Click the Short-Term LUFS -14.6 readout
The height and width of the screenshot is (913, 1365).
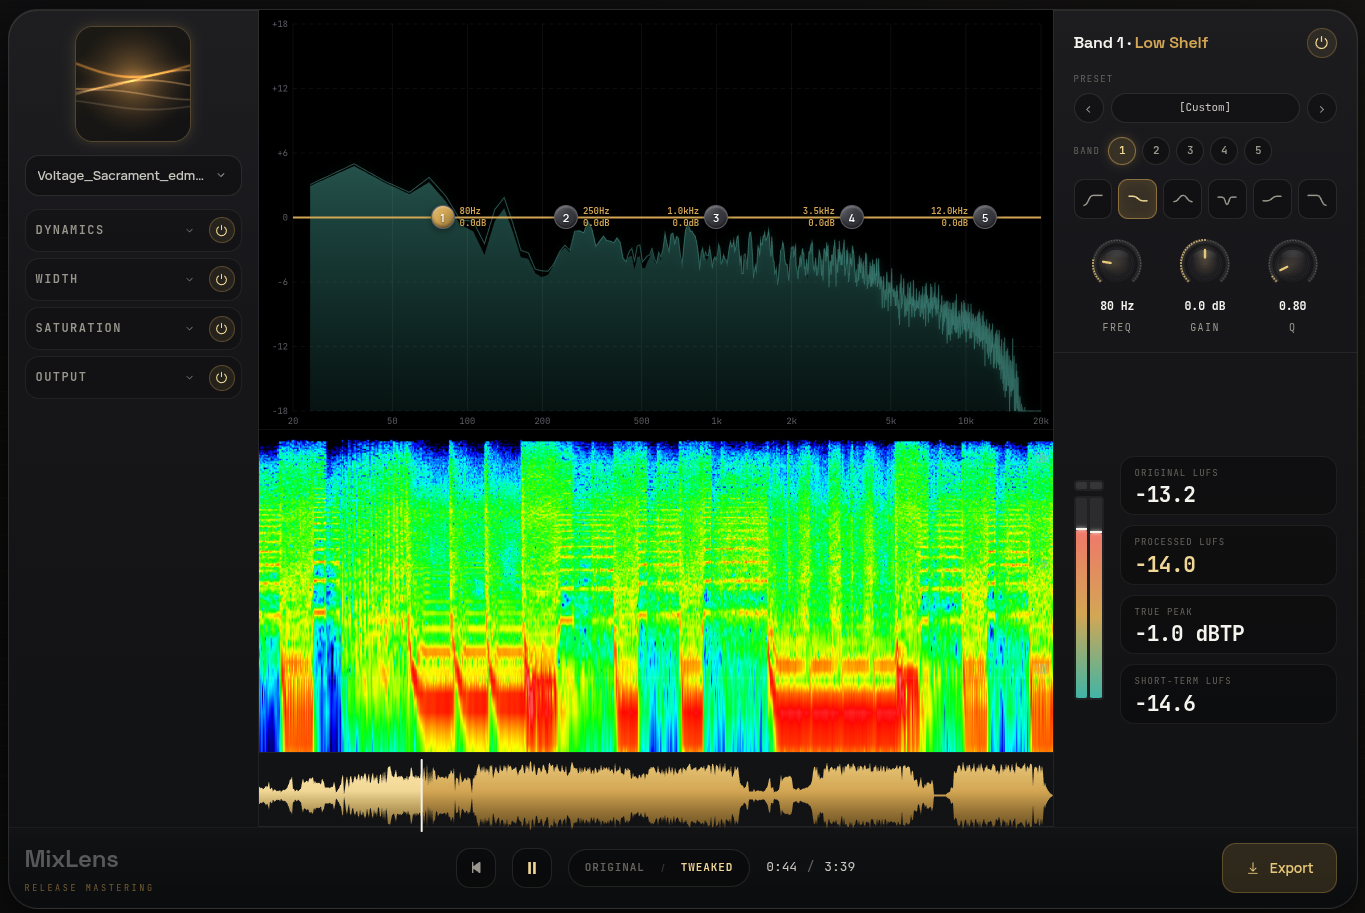[x=1228, y=694]
